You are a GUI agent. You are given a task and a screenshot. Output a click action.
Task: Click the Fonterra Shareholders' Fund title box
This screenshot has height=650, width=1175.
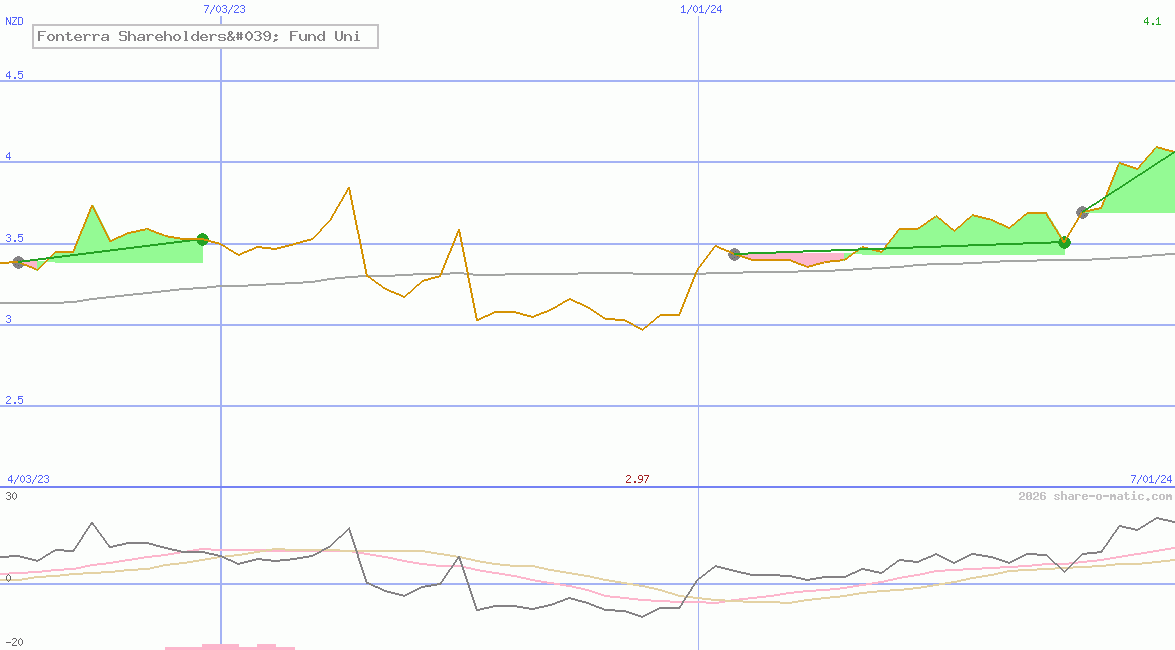(205, 37)
